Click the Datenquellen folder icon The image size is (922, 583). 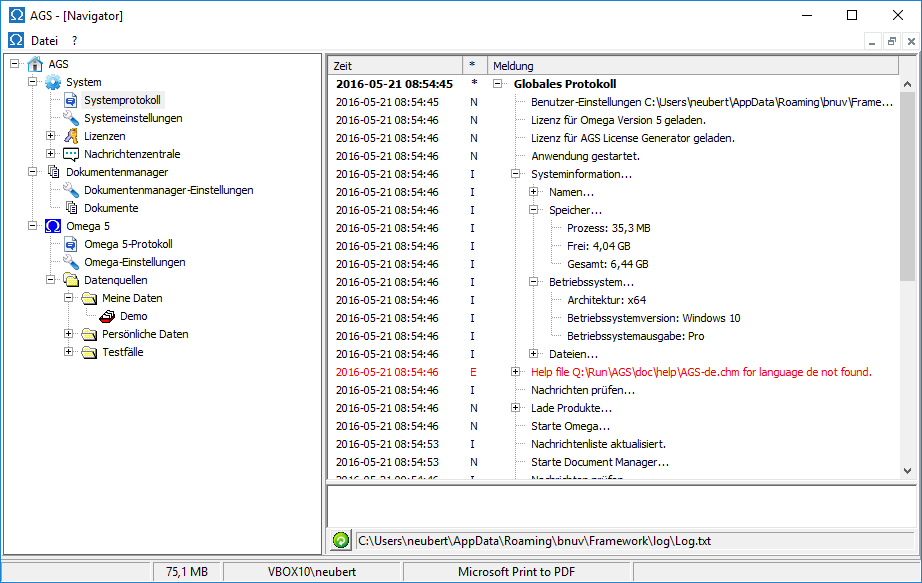point(71,280)
